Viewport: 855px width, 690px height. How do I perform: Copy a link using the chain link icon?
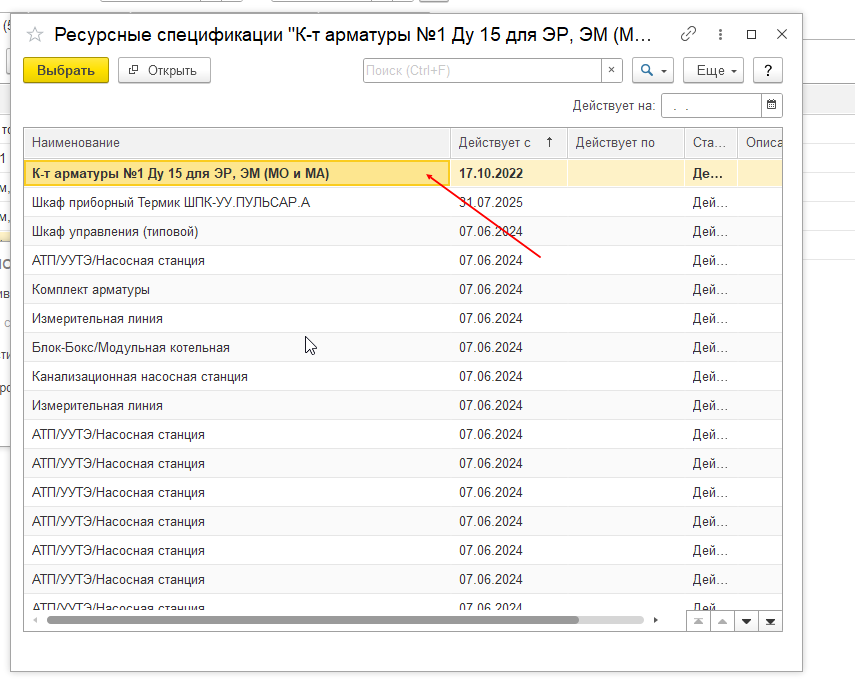click(x=688, y=34)
